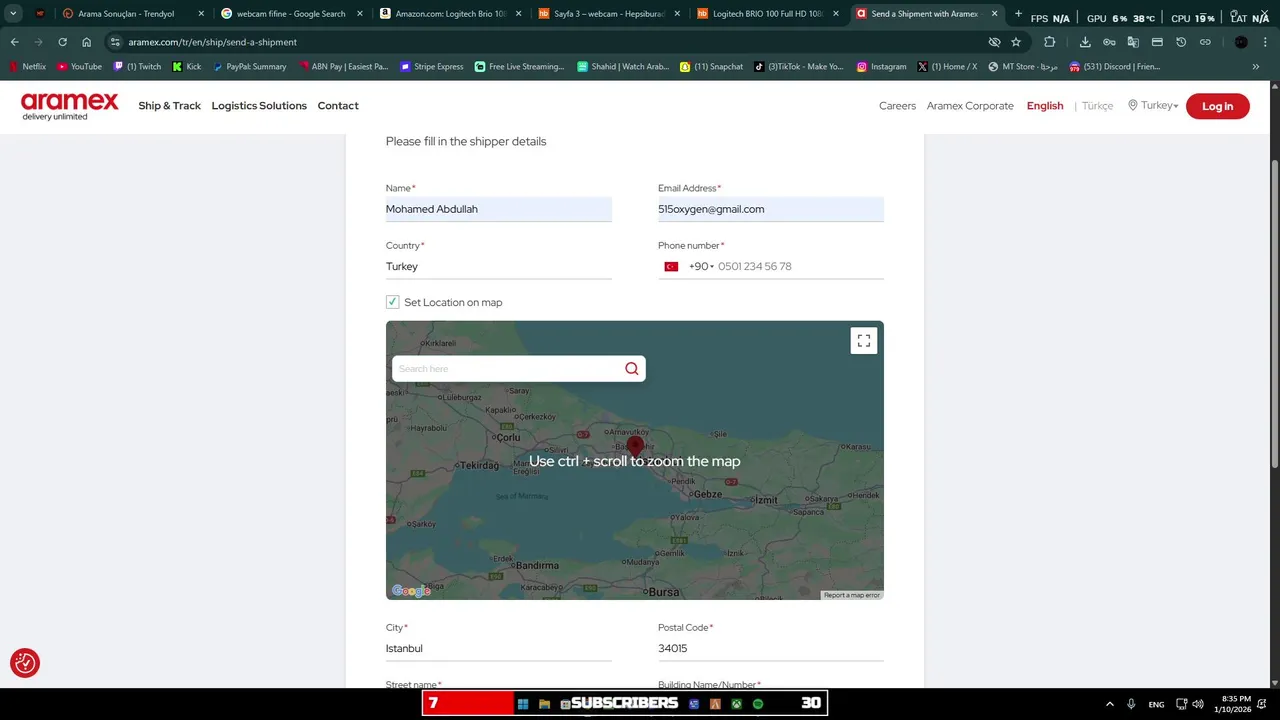Open the translate page icon
This screenshot has height=720, width=1280.
tap(1133, 42)
